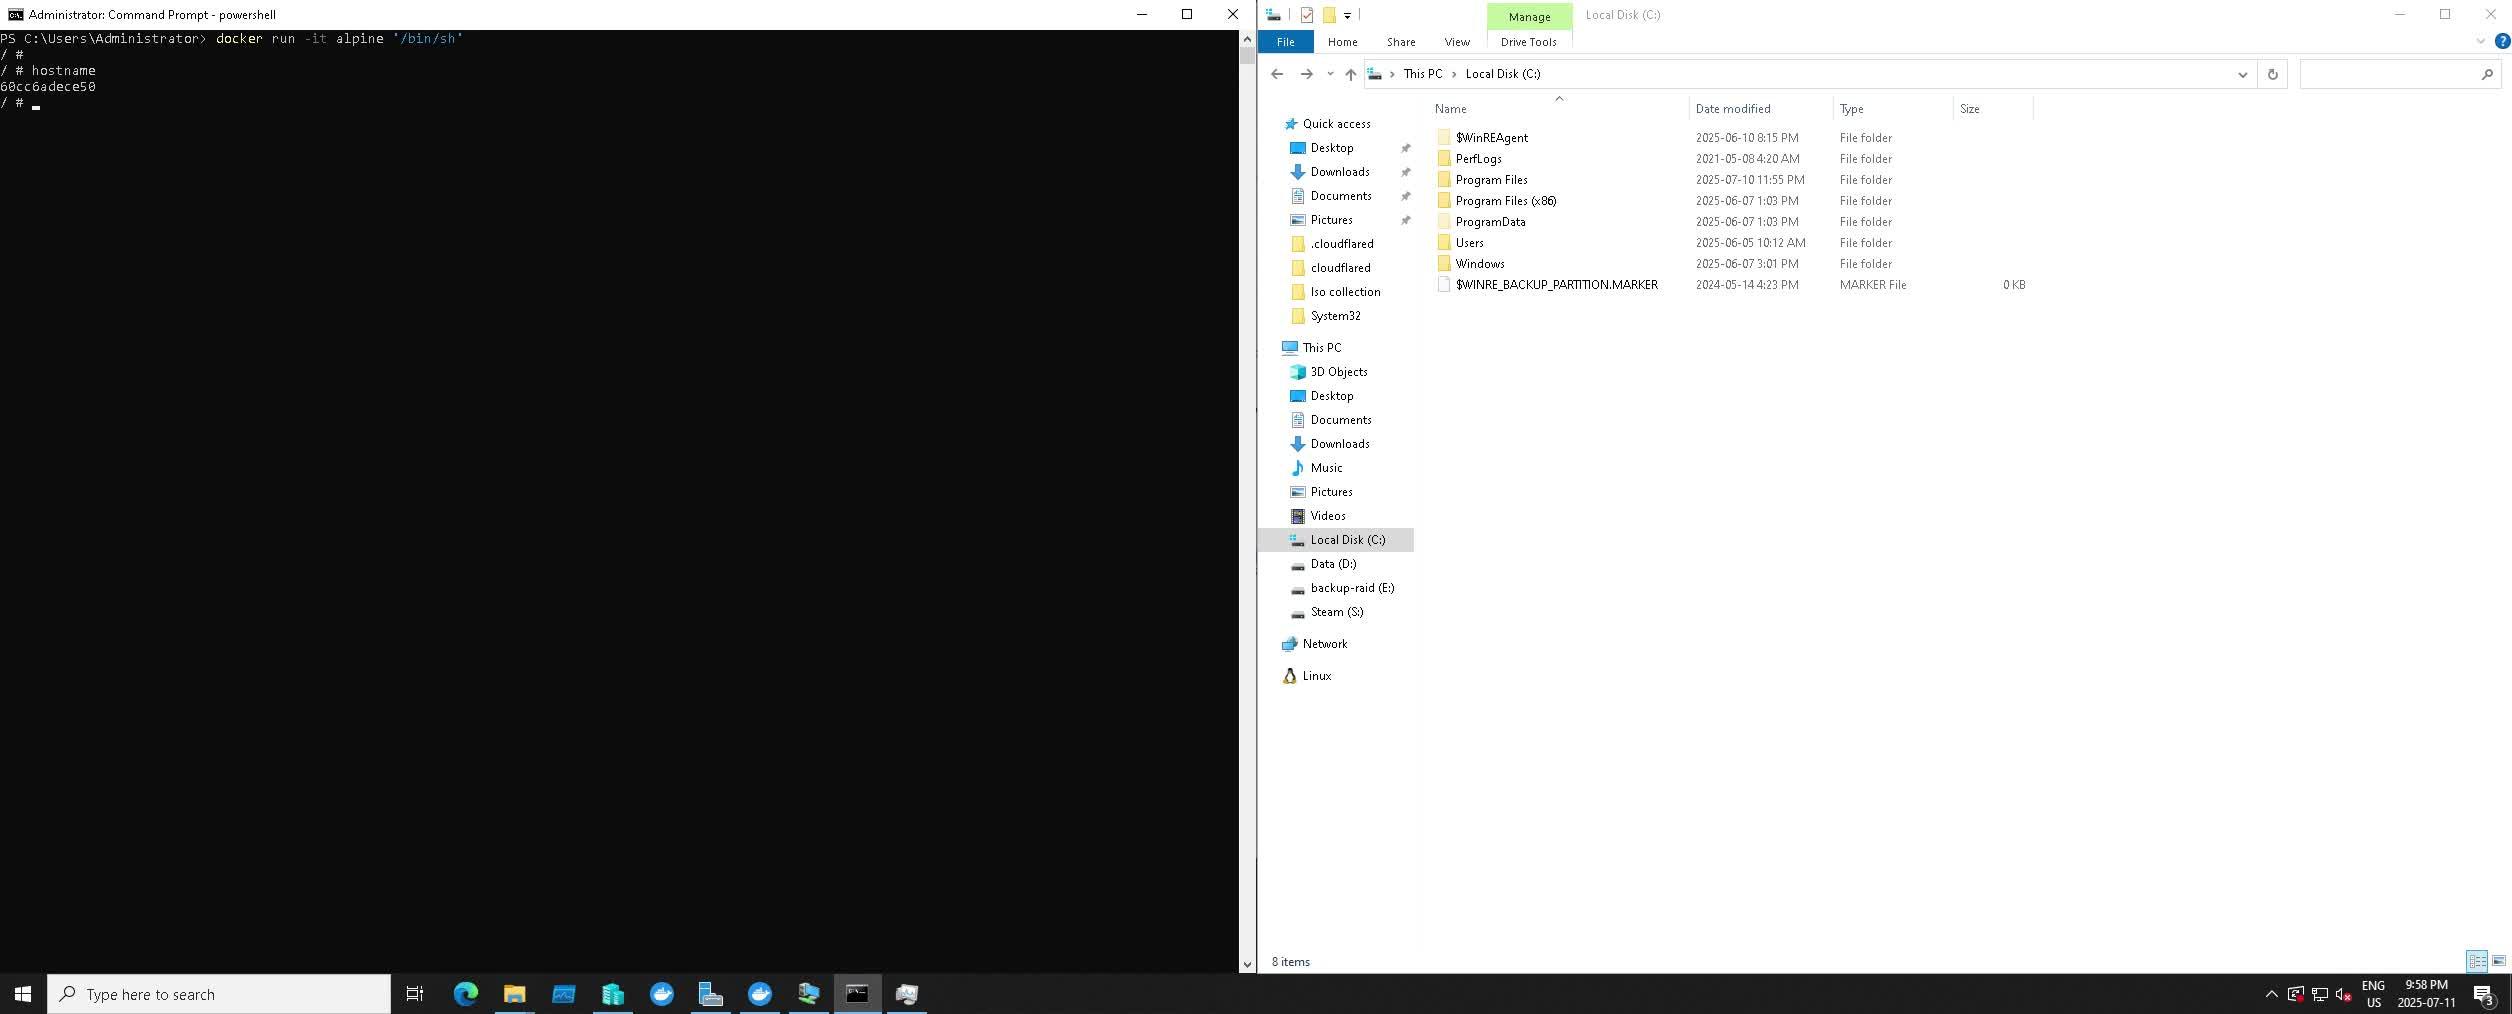This screenshot has height=1014, width=2512.
Task: Switch to the View ribbon tab
Action: coord(1457,42)
